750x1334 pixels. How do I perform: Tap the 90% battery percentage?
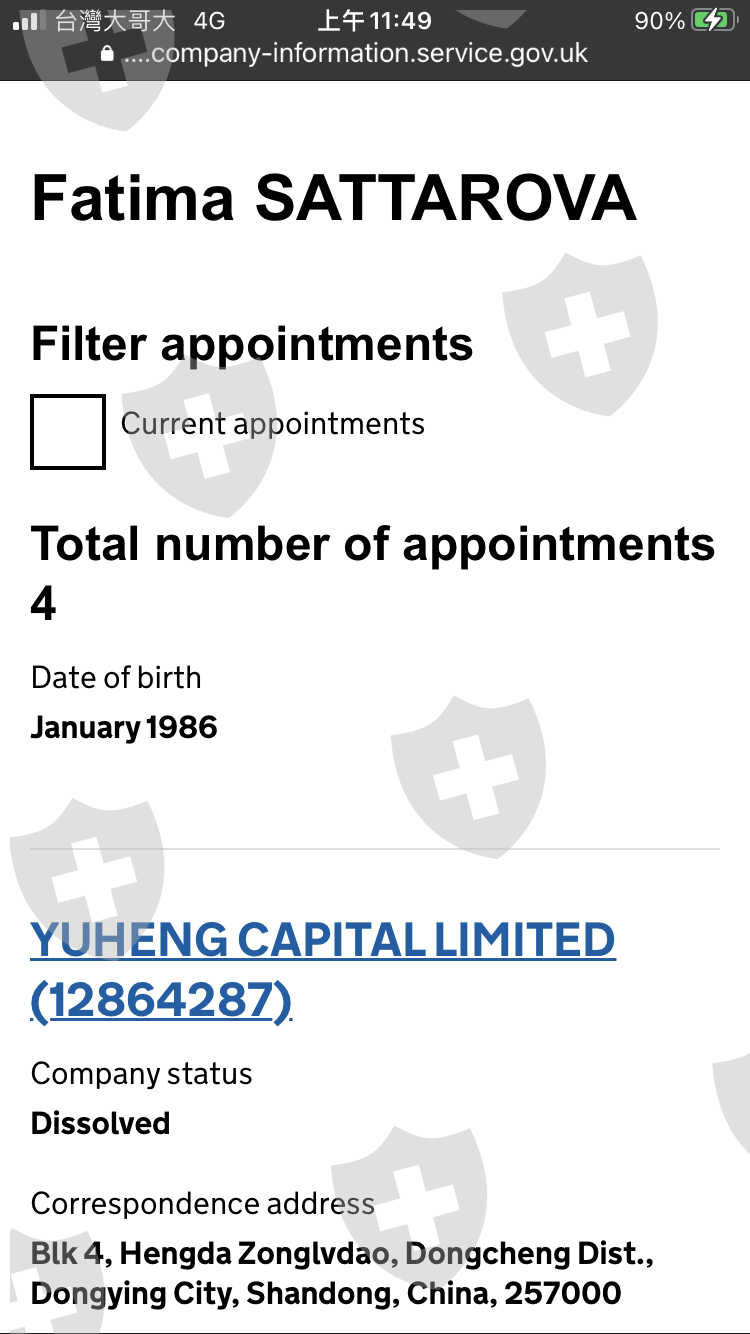pyautogui.click(x=659, y=21)
